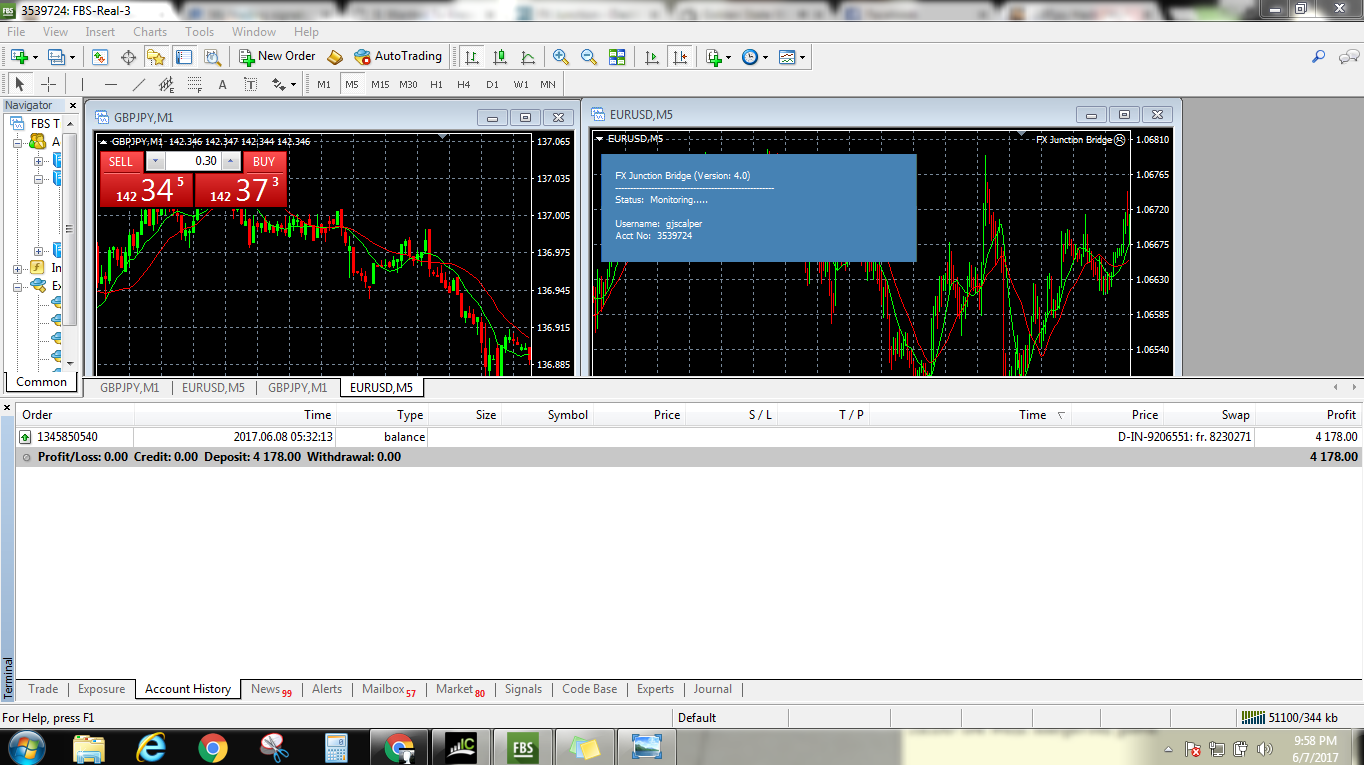
Task: Open the Journal terminal tab
Action: coord(712,689)
